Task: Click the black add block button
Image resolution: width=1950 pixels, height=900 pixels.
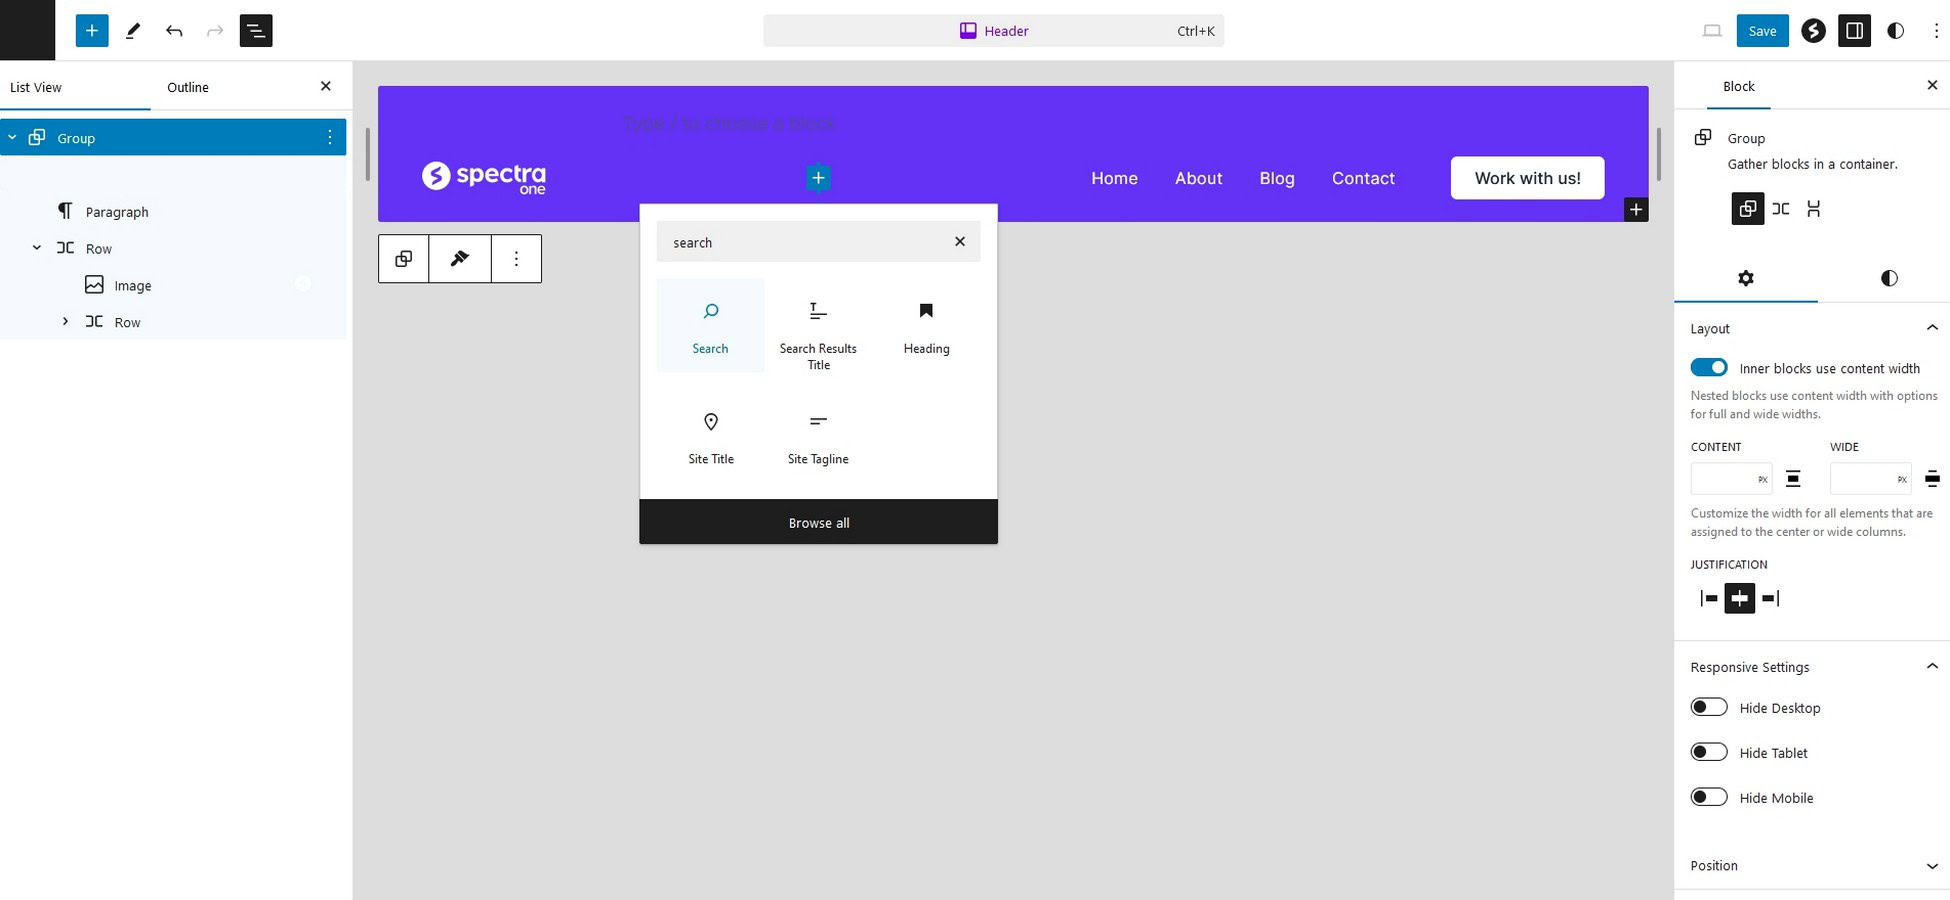Action: [1636, 210]
